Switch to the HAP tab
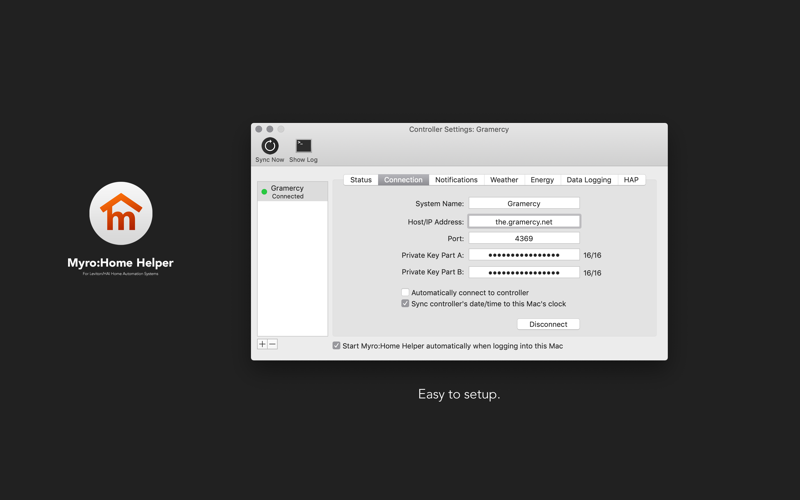Image resolution: width=800 pixels, height=500 pixels. click(x=631, y=180)
